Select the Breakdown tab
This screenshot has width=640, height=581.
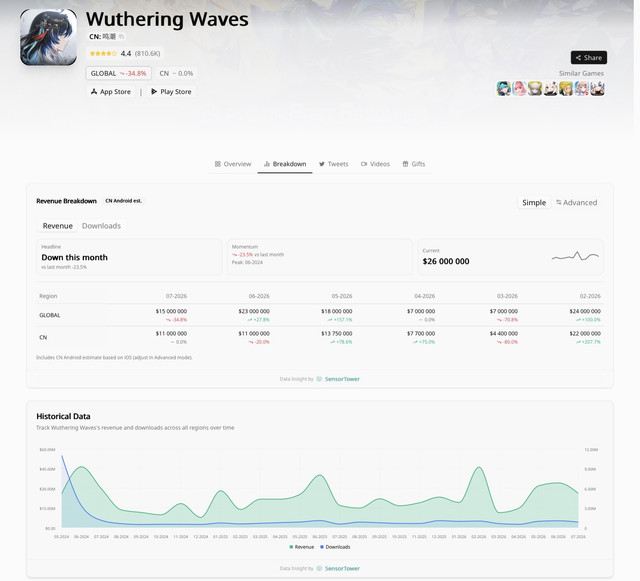pos(285,164)
